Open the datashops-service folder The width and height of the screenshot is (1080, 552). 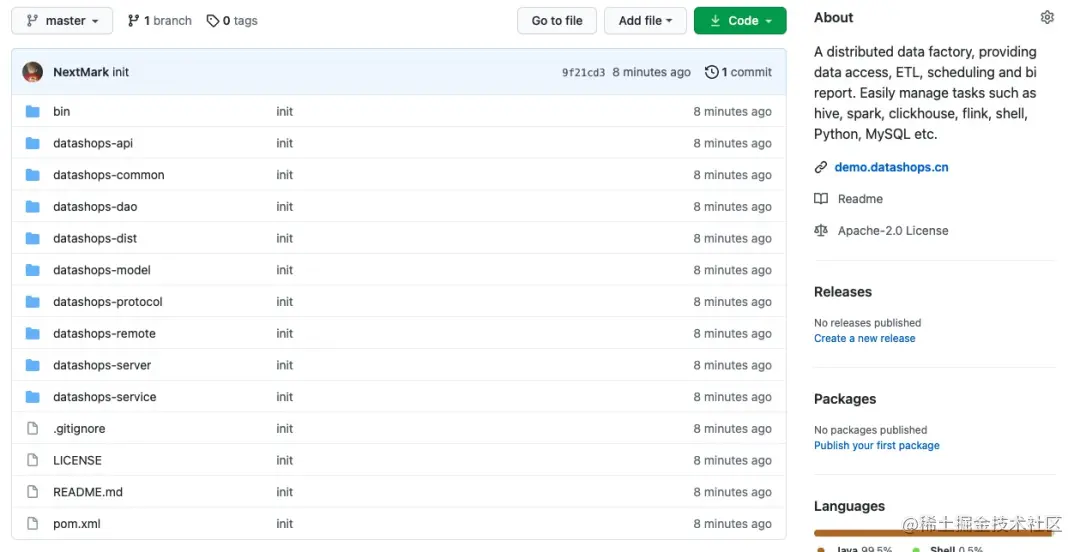tap(105, 397)
